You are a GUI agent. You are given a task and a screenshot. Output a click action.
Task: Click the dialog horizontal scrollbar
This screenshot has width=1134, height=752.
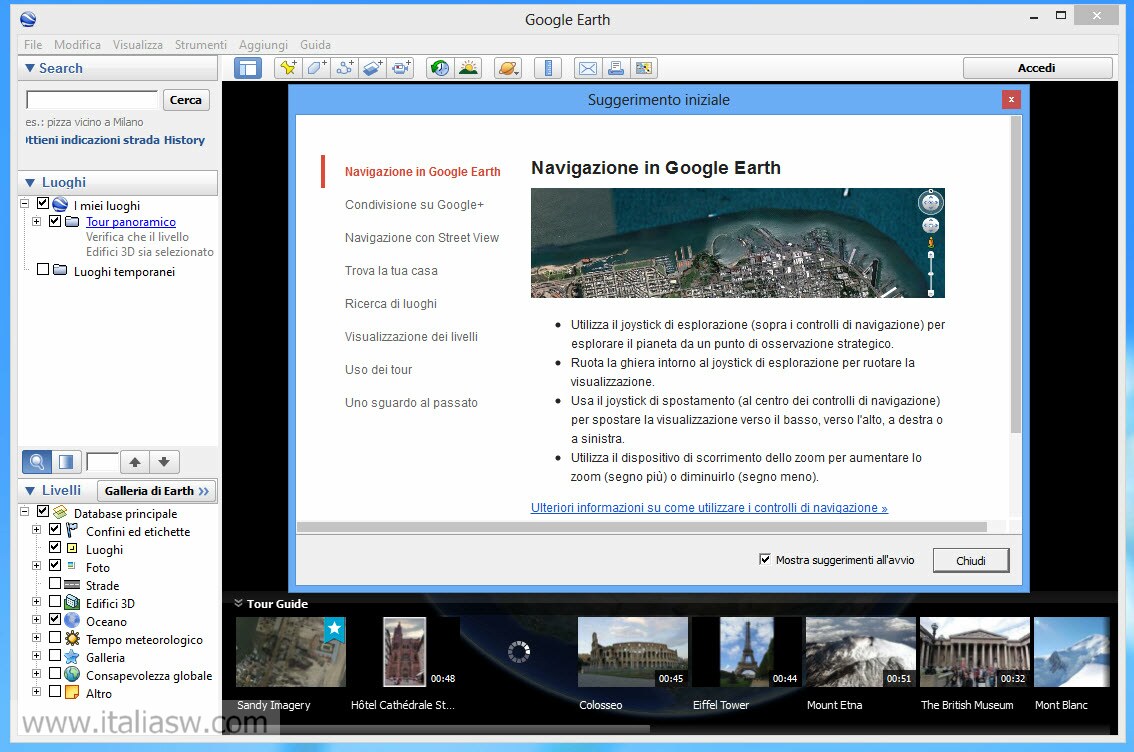[641, 527]
